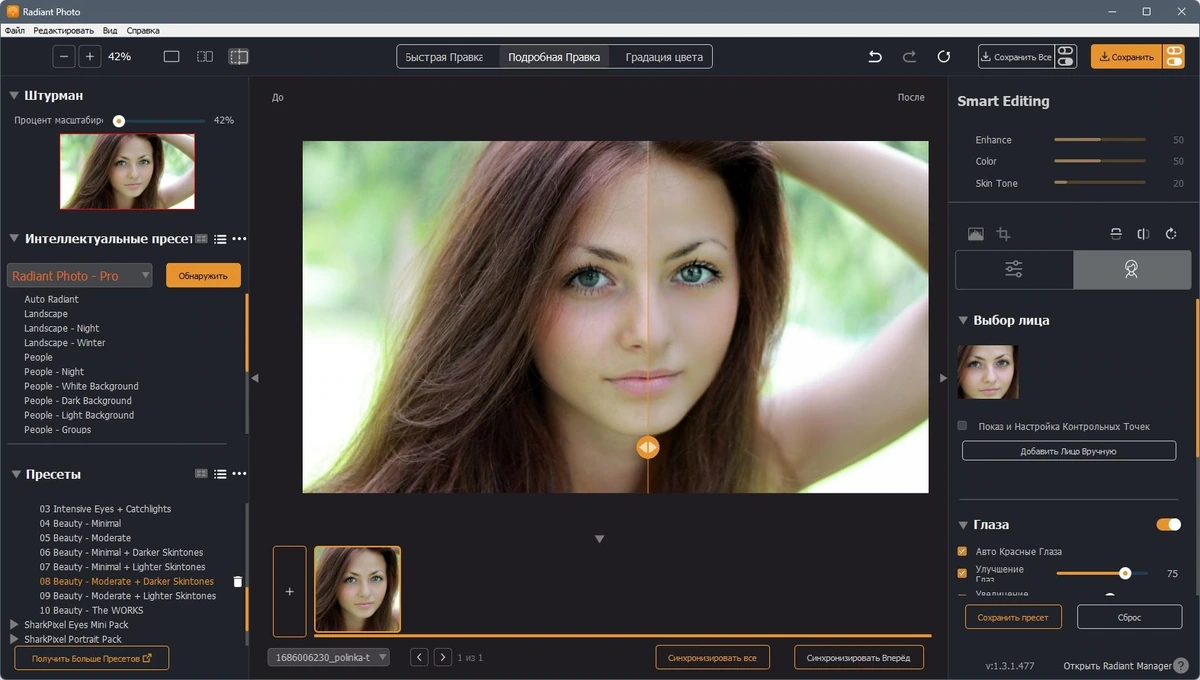Uncheck Авто Красные Глаза checkbox
Viewport: 1200px width, 680px height.
tap(962, 551)
